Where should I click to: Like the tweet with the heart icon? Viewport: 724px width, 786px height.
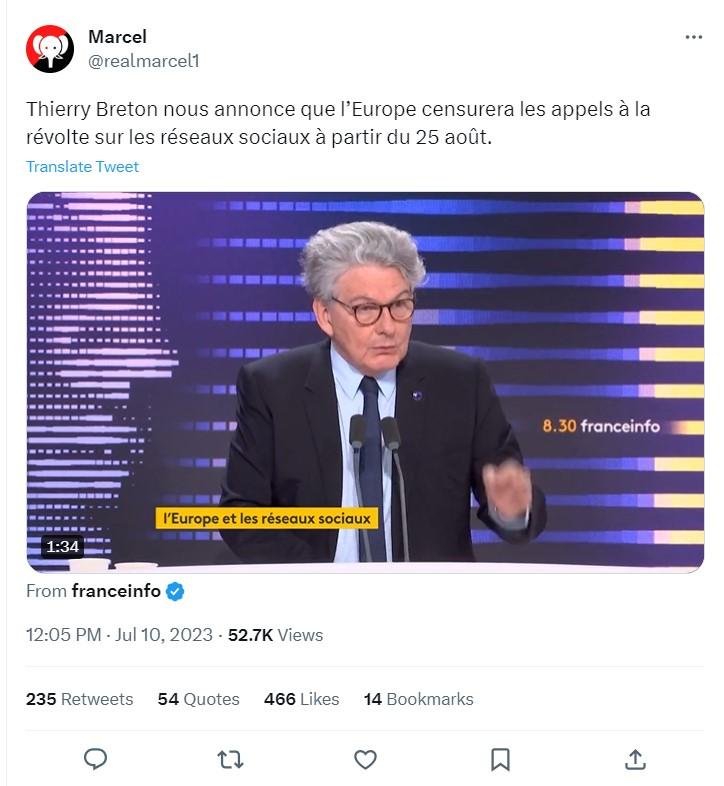[365, 759]
